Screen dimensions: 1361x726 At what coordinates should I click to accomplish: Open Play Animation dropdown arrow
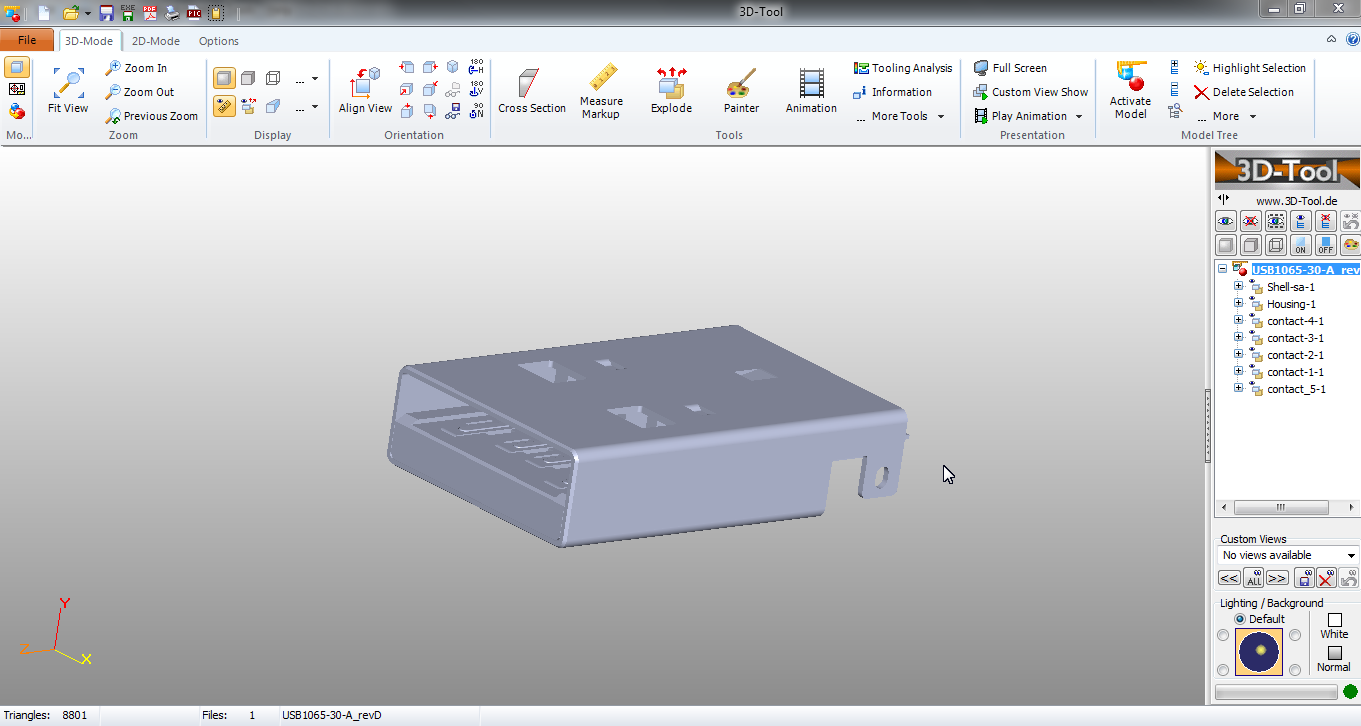pos(1078,117)
